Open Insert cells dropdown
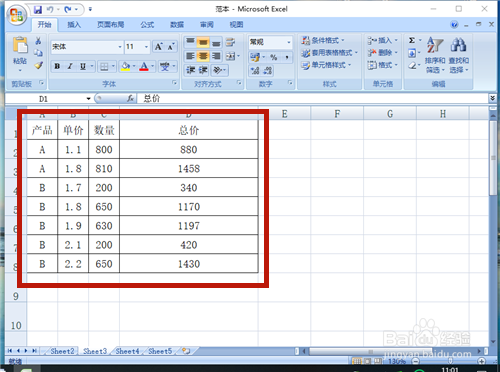 point(382,41)
